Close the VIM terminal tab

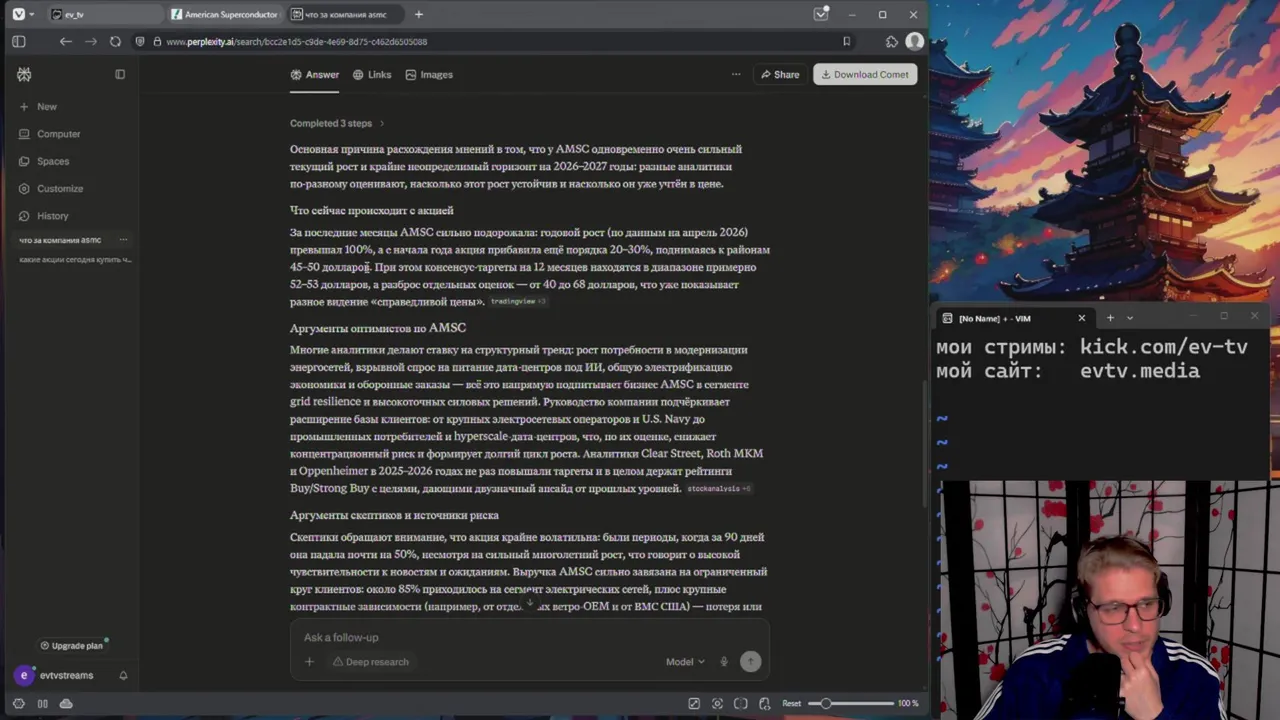tap(1081, 318)
